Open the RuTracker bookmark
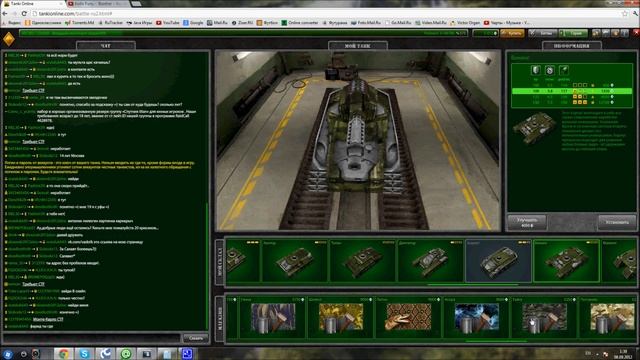Screen dimensions: 640x360 [110, 23]
